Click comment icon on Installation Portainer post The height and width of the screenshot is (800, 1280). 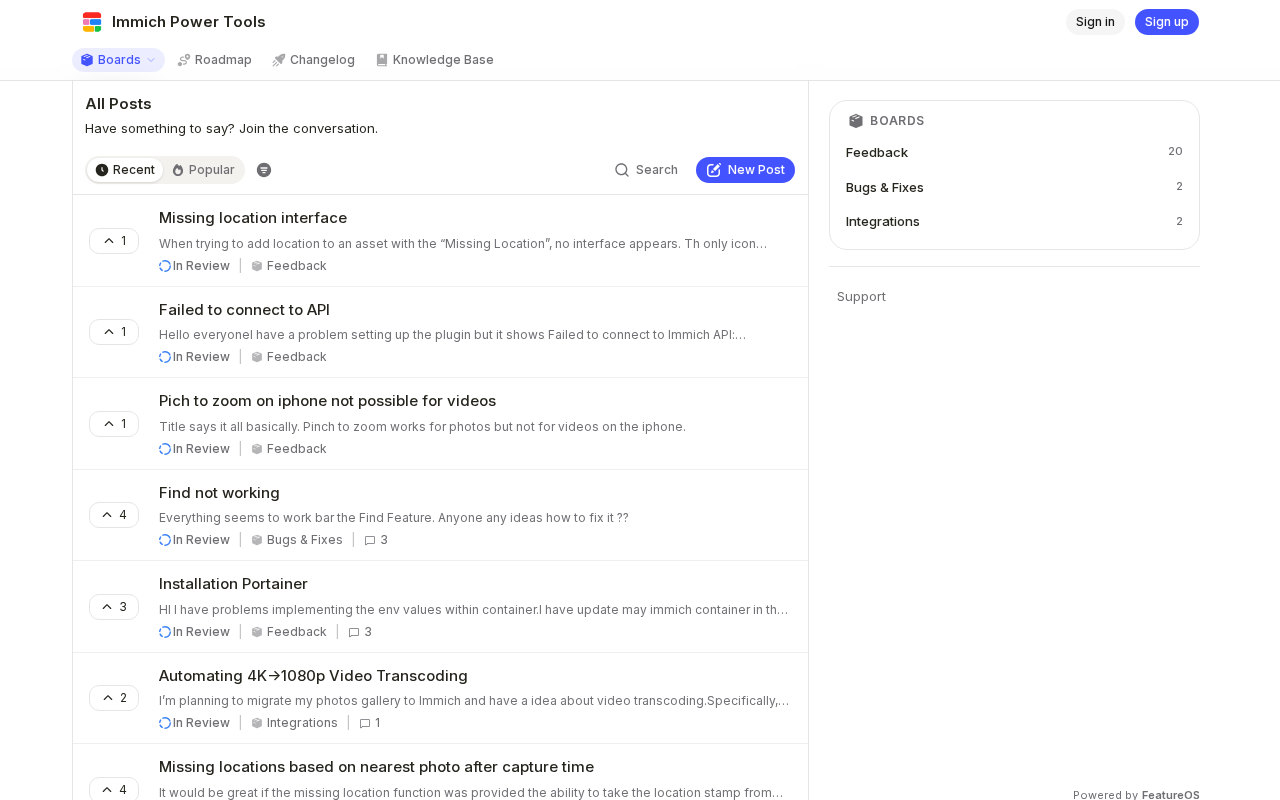pos(354,632)
